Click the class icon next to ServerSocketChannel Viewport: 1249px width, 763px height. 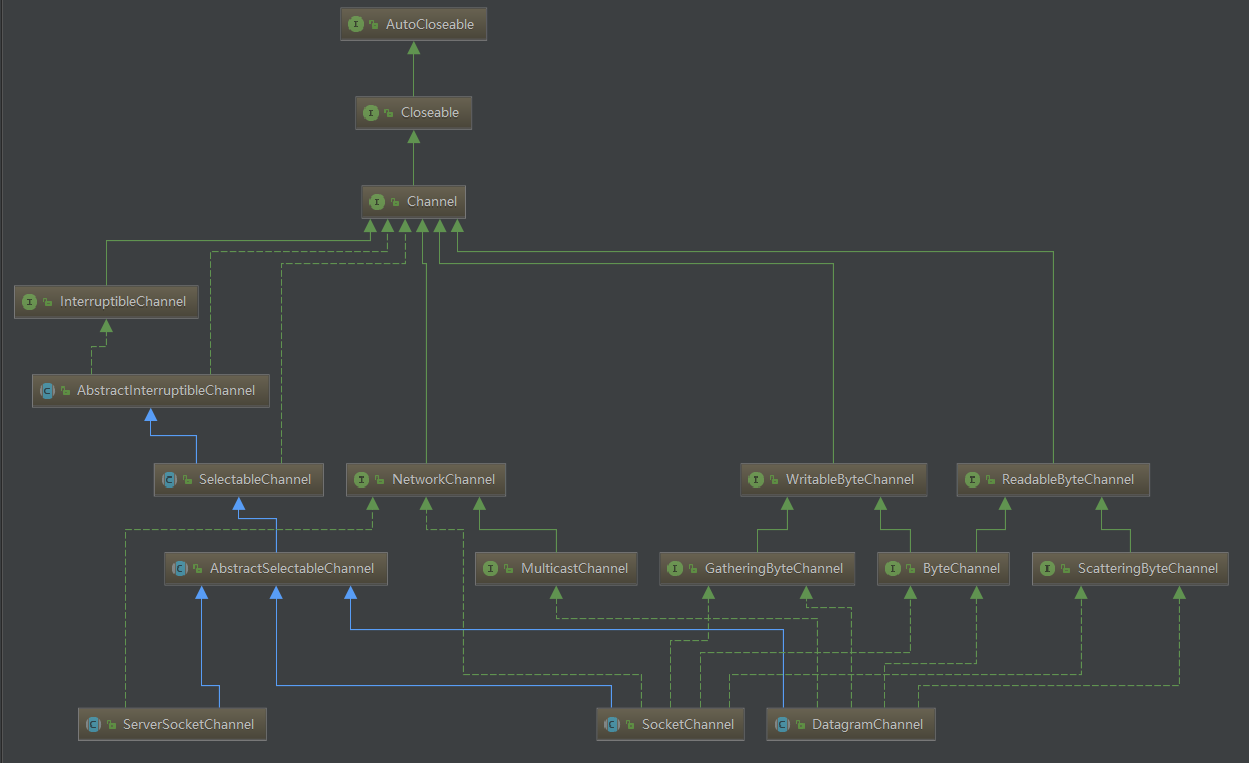tap(93, 724)
